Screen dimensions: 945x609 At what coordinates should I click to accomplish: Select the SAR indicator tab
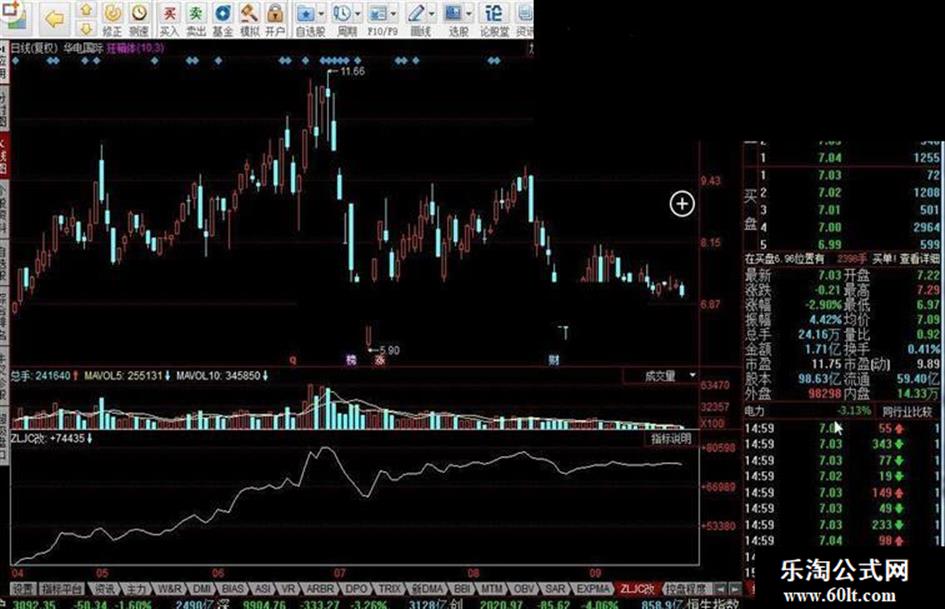click(555, 588)
